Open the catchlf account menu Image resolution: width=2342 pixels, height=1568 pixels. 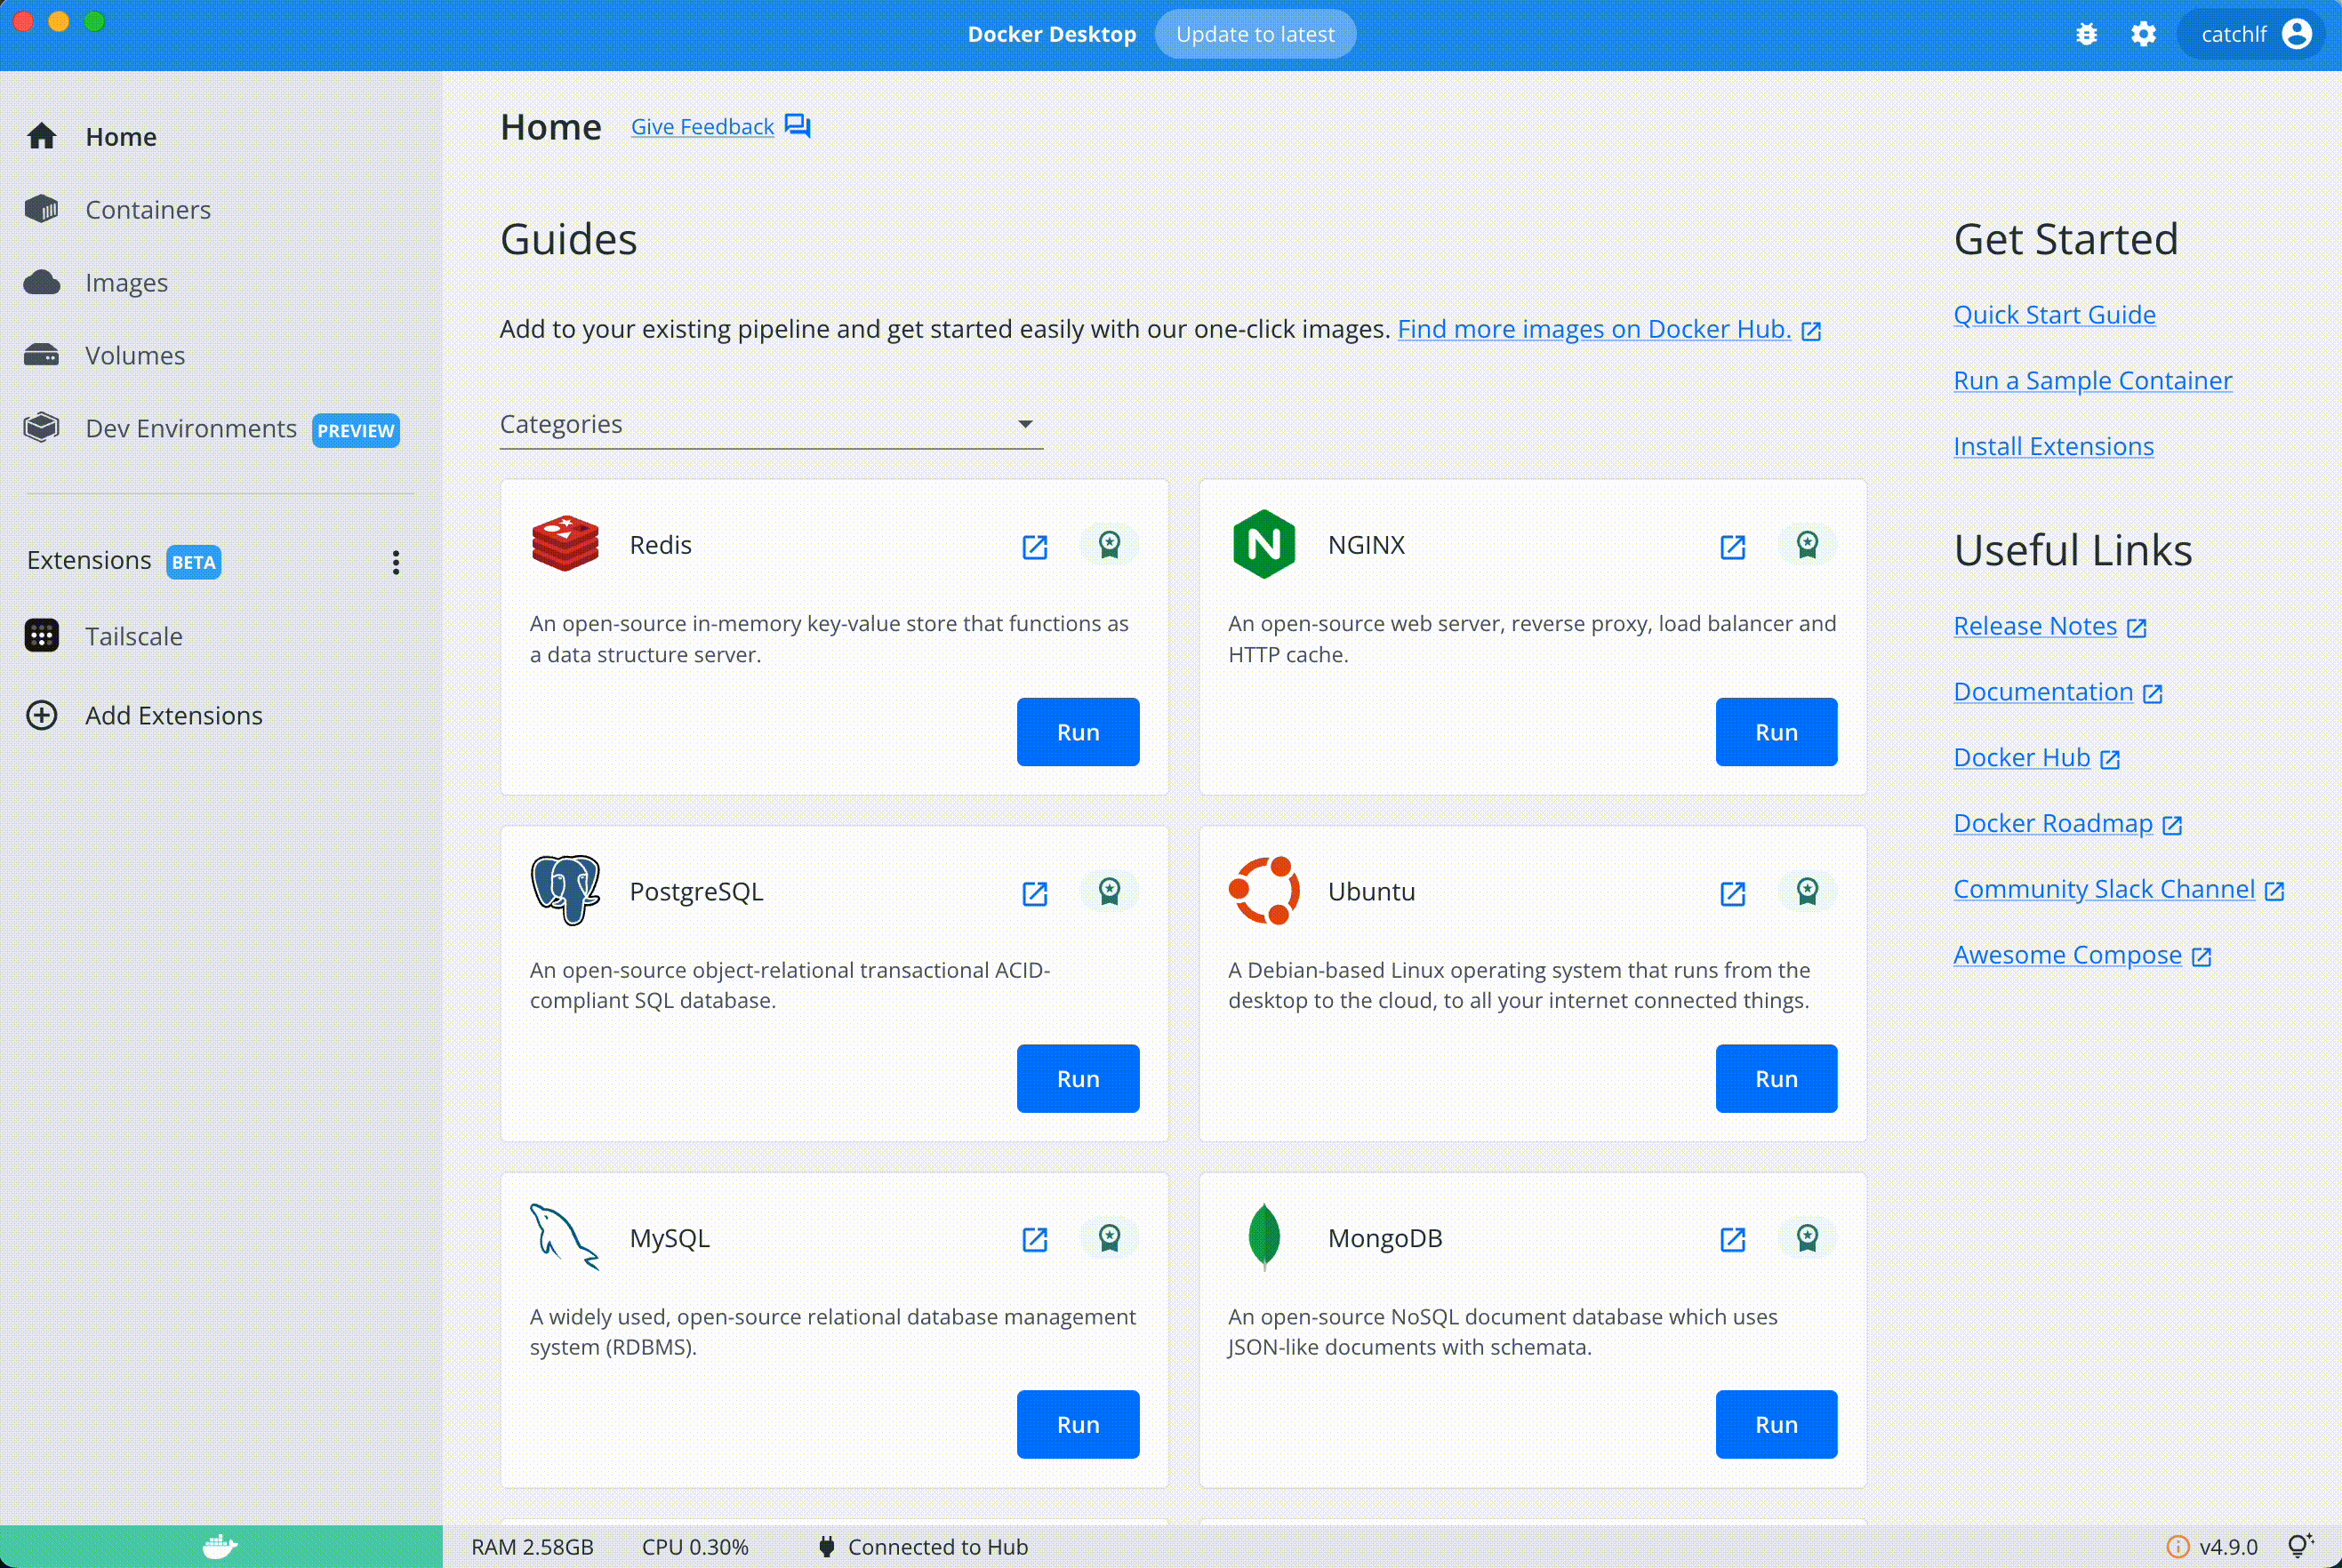2254,34
